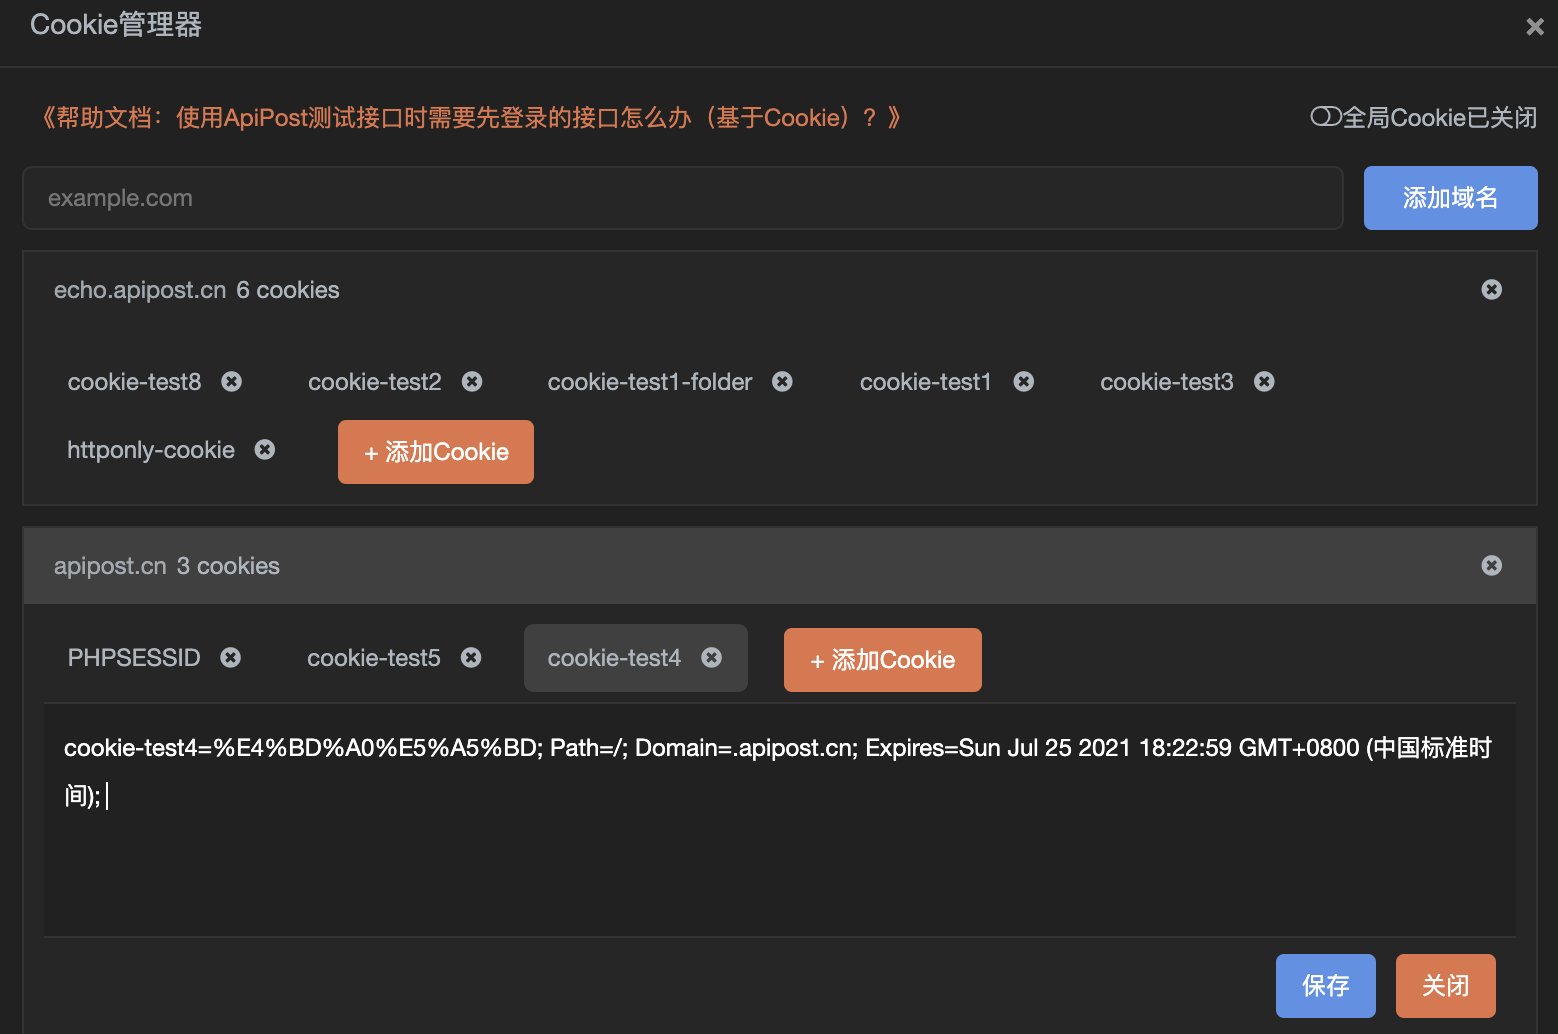Toggle the 全局Cookie switch

click(1325, 117)
